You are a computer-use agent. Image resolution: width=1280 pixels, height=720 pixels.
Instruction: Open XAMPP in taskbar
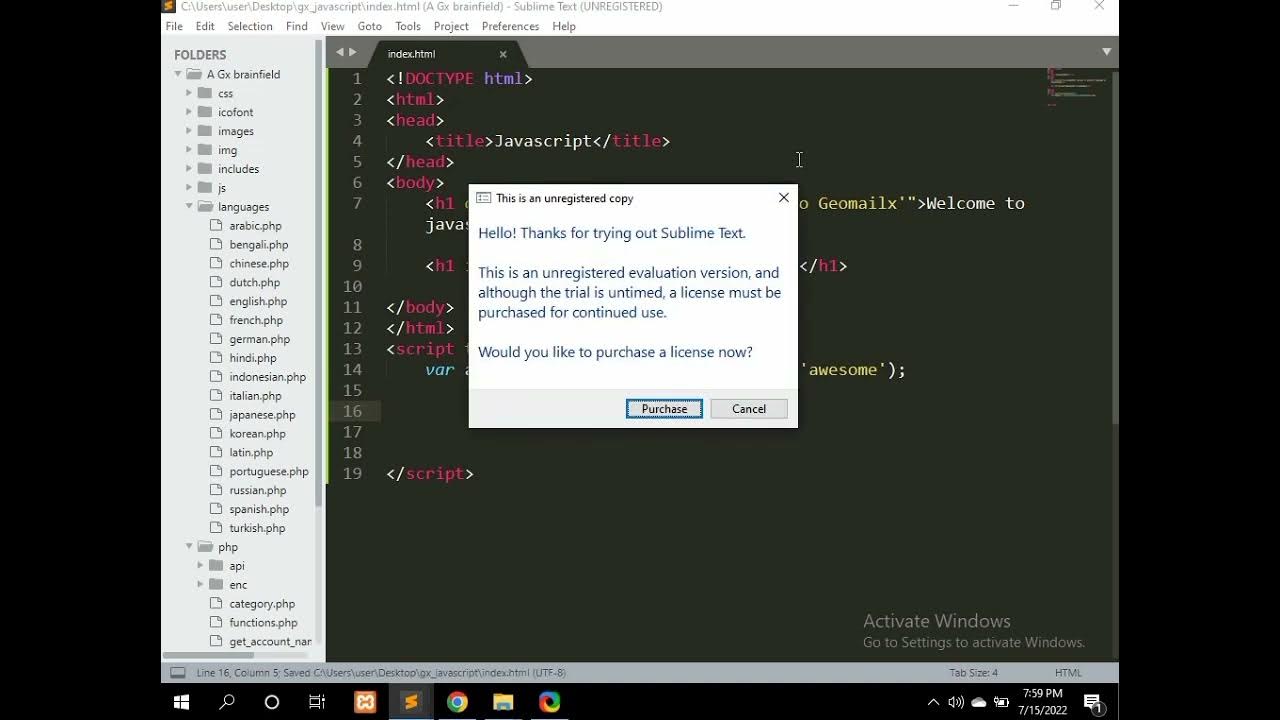click(x=365, y=702)
